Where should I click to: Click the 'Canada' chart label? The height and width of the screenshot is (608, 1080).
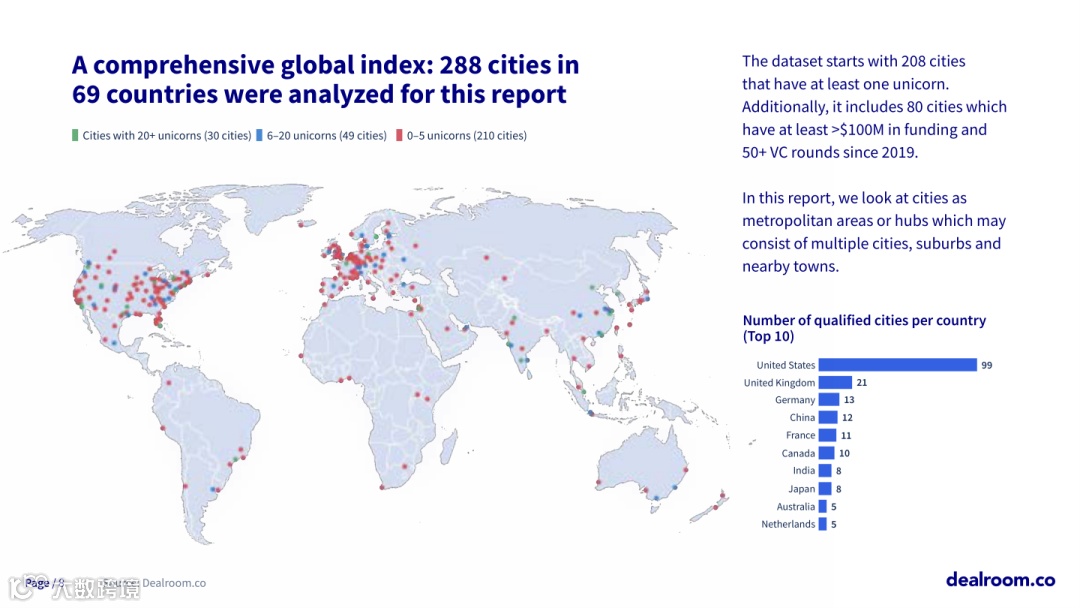798,453
